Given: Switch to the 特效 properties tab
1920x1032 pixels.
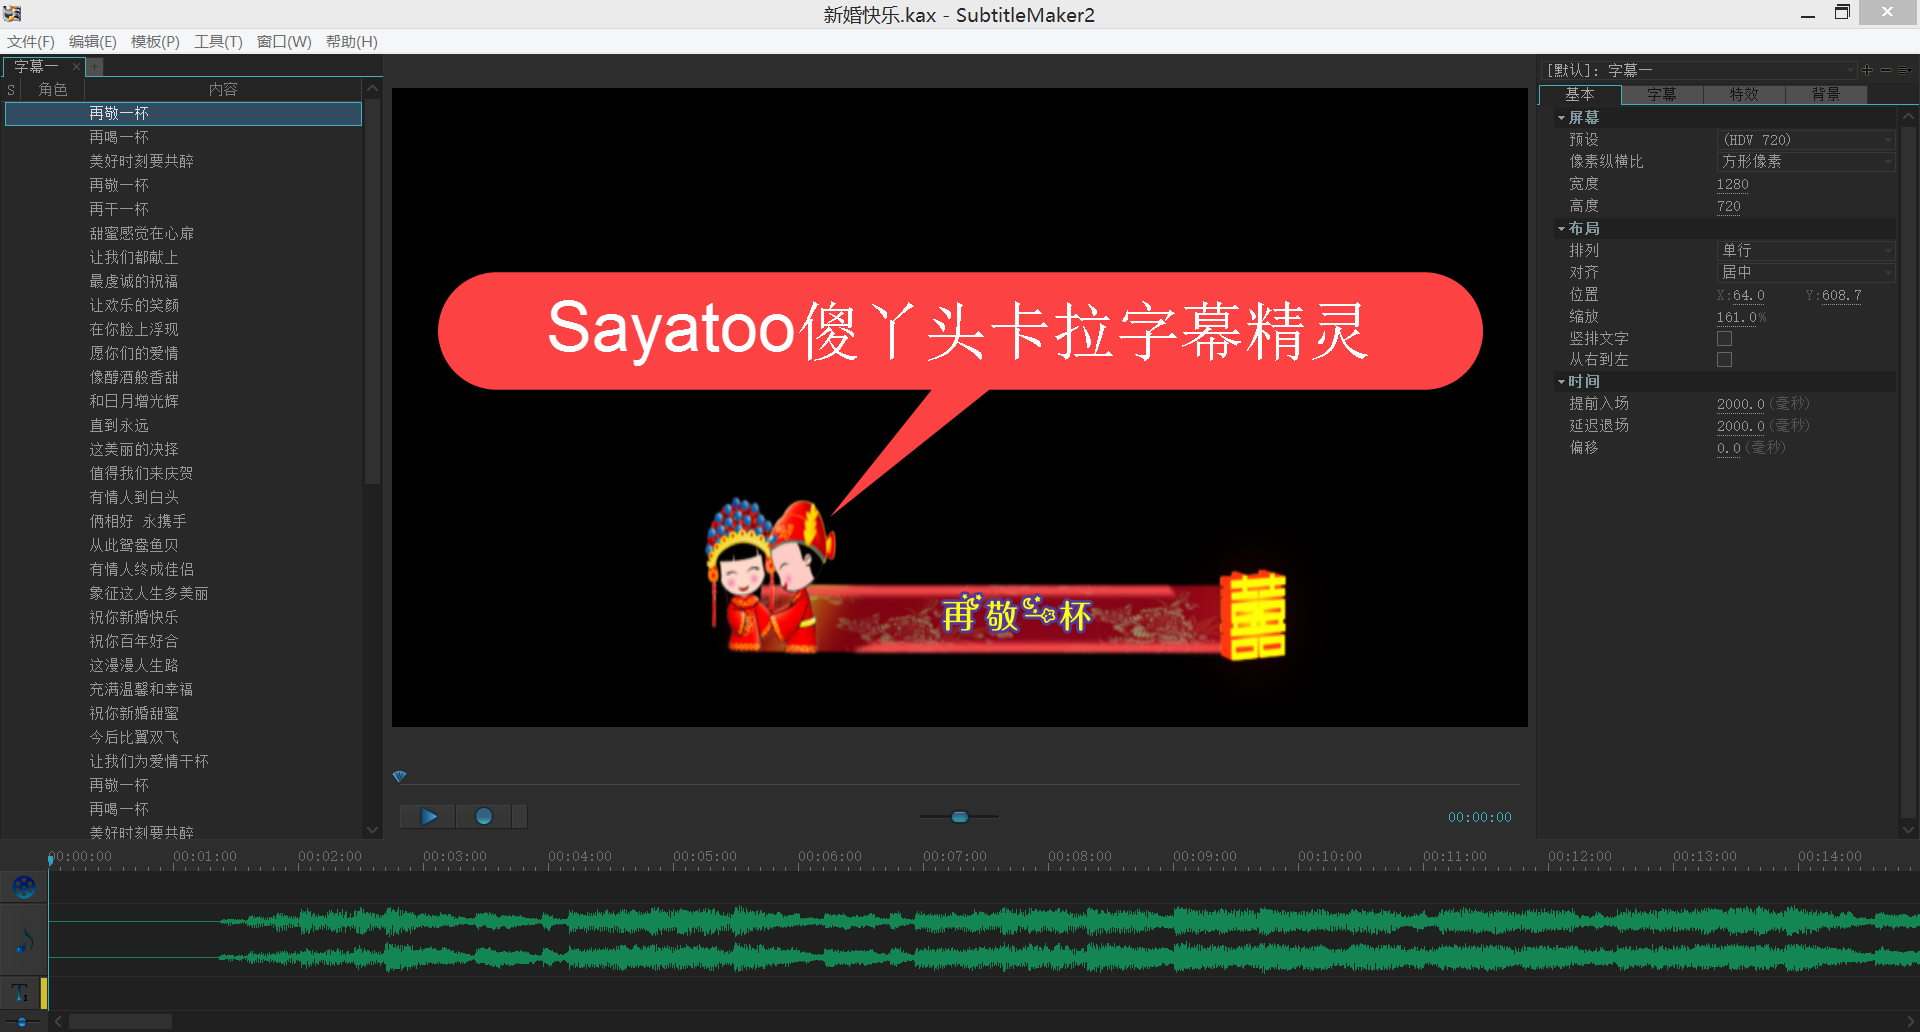Looking at the screenshot, I should [x=1744, y=94].
